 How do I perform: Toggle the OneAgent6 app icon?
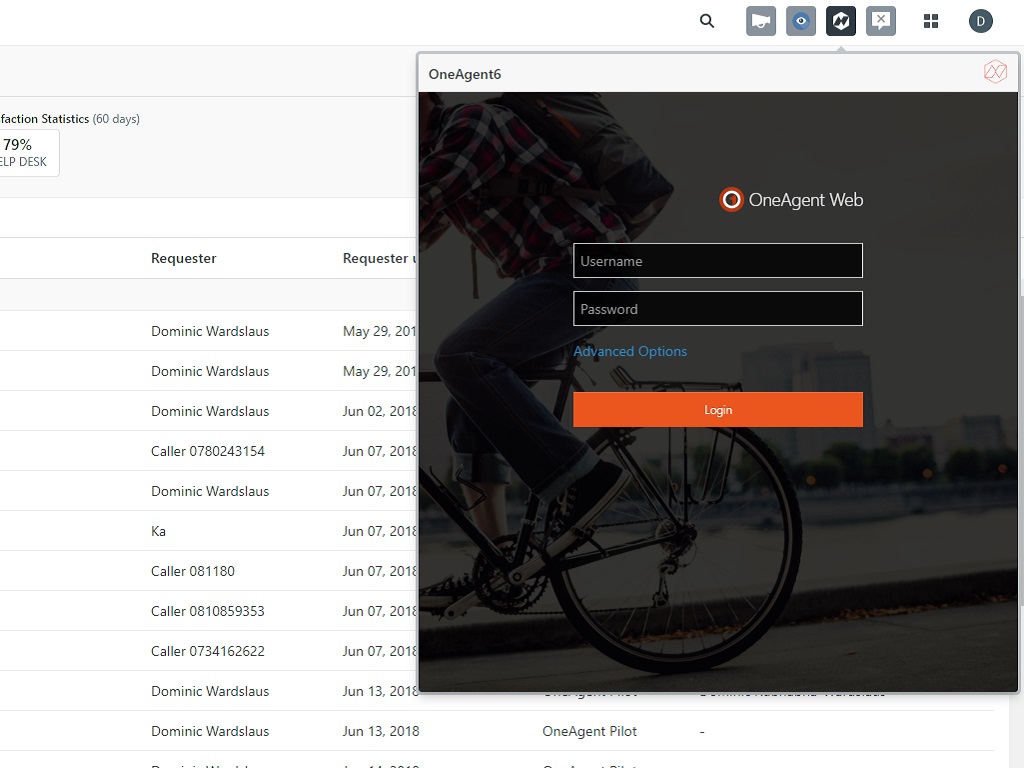coord(841,21)
